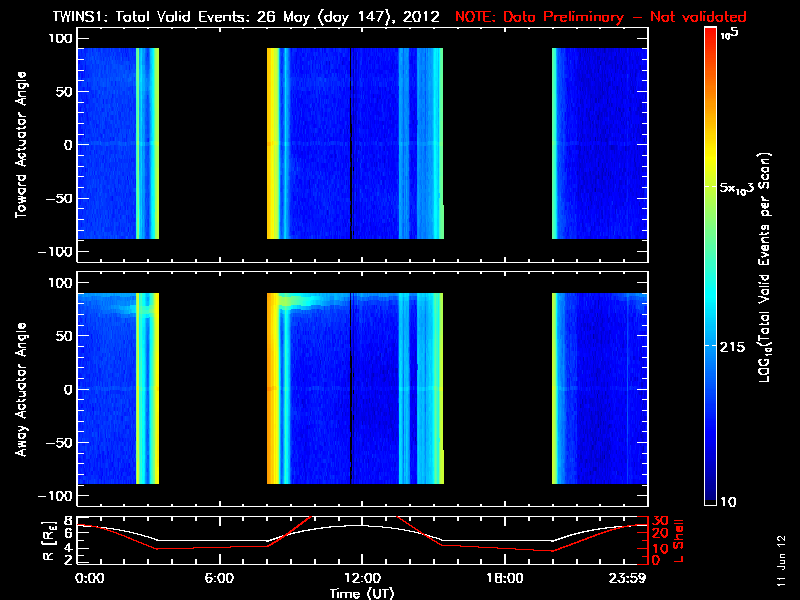Viewport: 800px width, 600px height.
Task: Click the "0:00" time tick label
Action: [x=89, y=578]
